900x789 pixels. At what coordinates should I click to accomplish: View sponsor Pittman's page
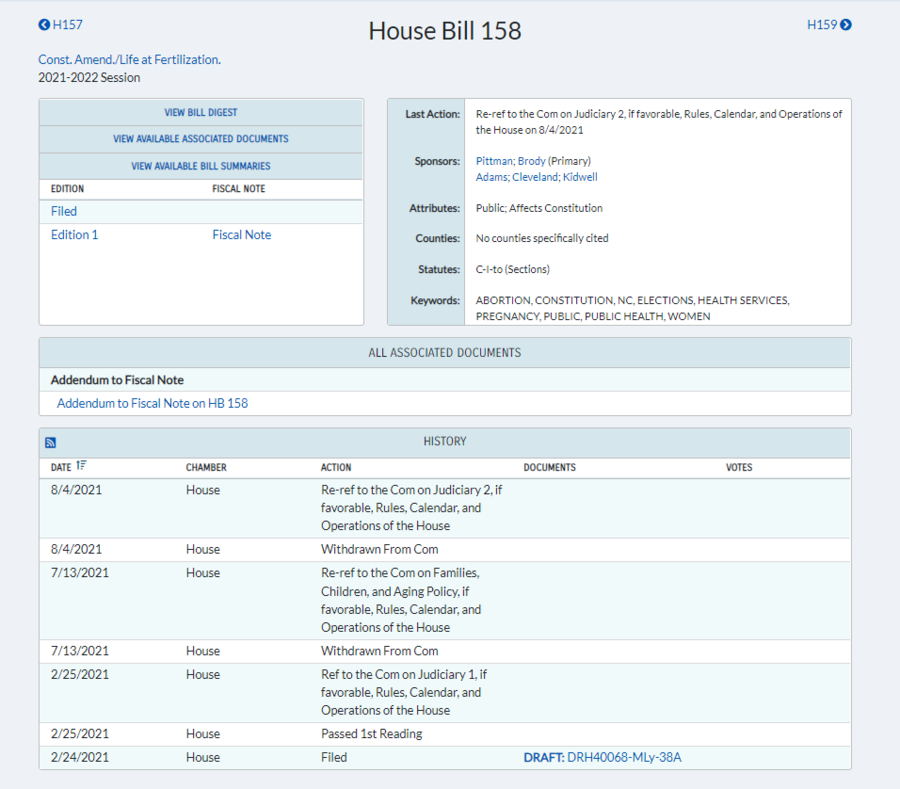[494, 161]
